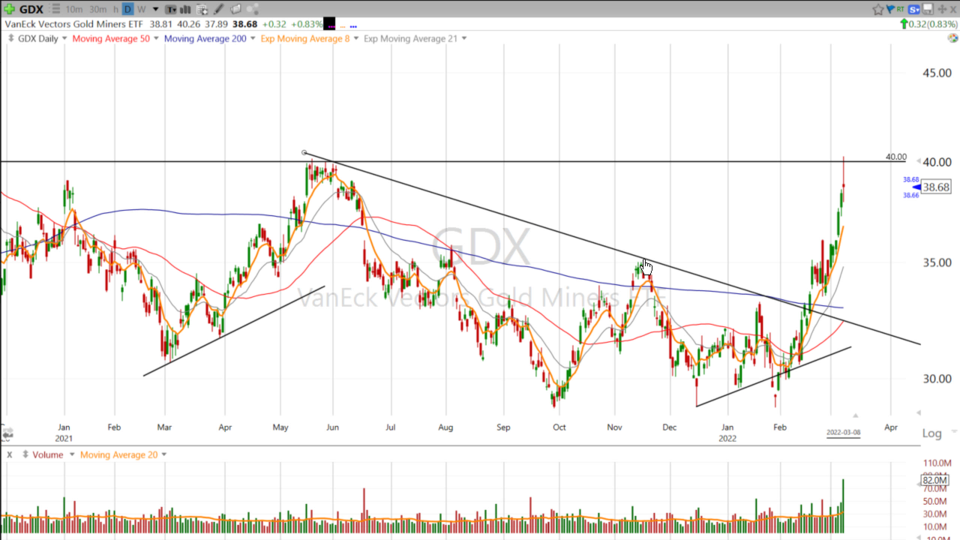Click the notes tag icon in toolbar
960x540 pixels.
(236, 9)
